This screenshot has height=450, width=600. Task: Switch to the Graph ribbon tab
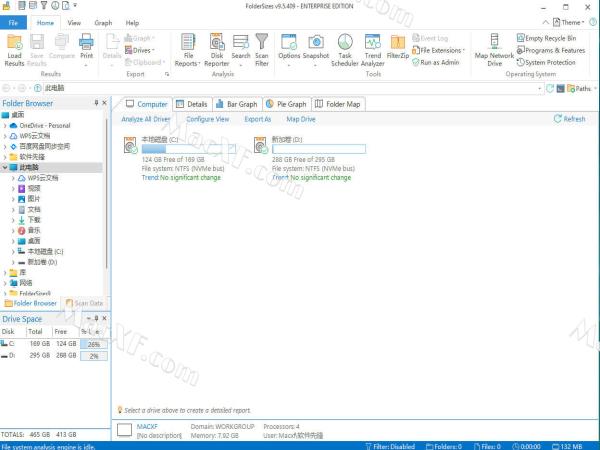(103, 23)
